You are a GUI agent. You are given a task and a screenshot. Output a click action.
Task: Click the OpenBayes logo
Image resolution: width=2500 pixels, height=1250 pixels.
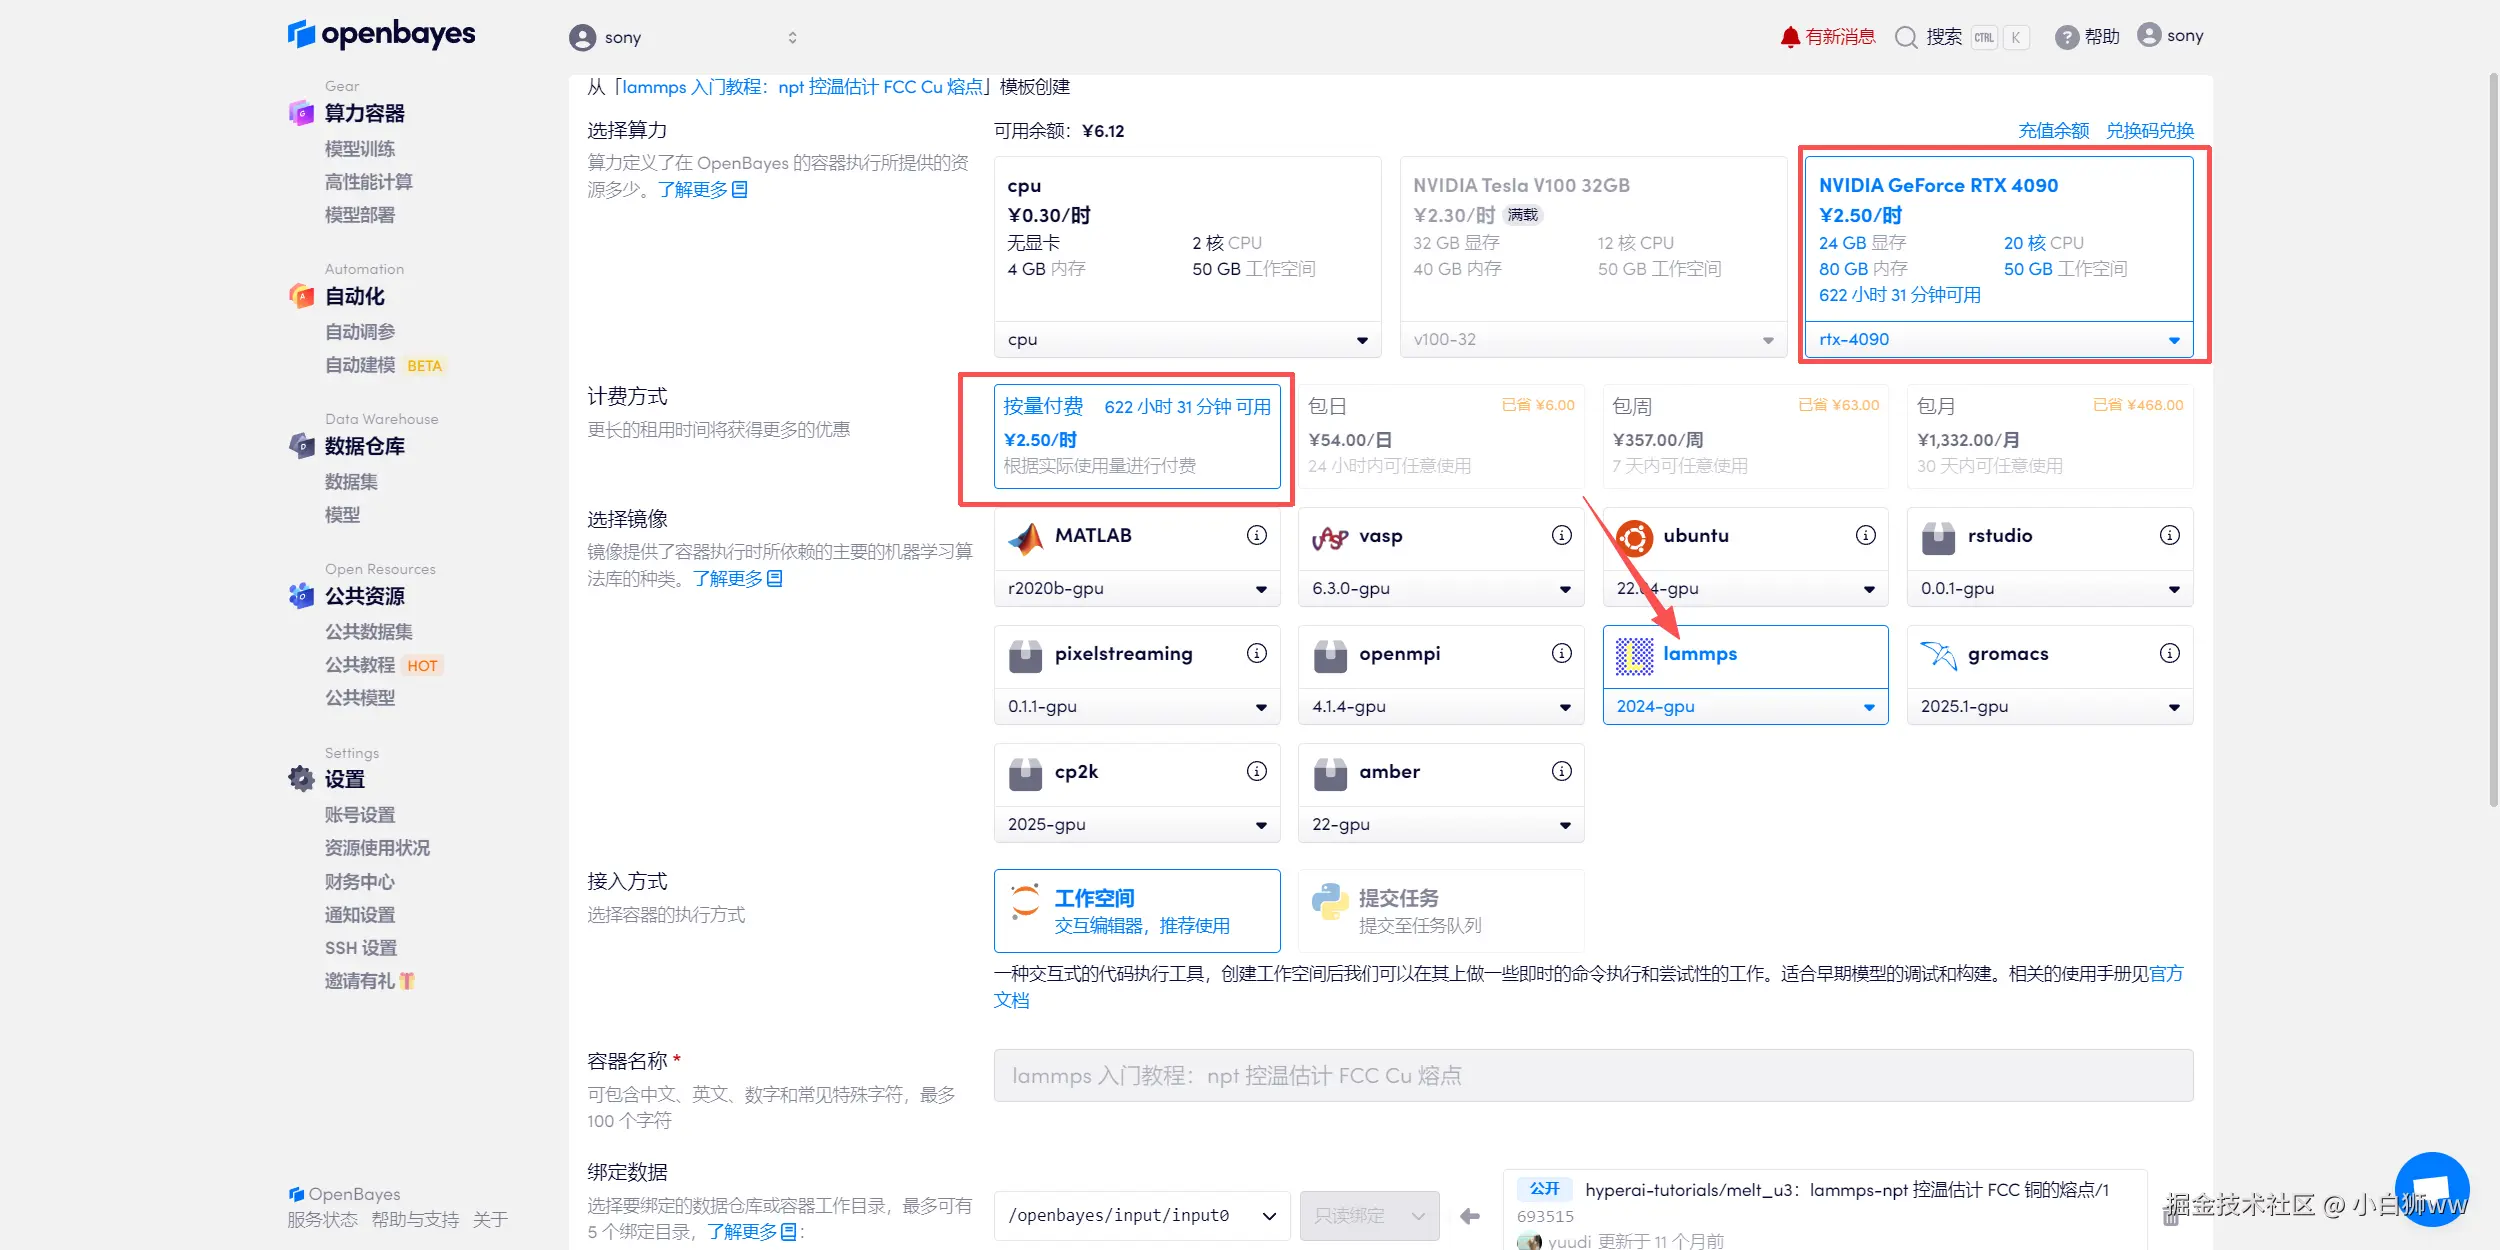(381, 34)
